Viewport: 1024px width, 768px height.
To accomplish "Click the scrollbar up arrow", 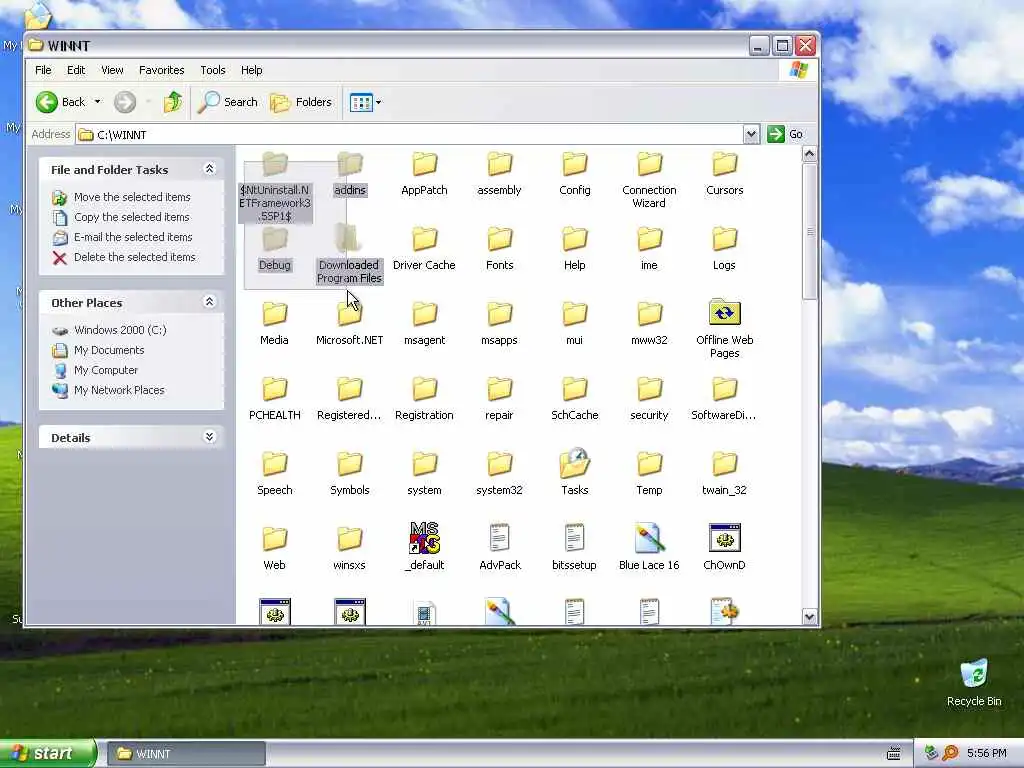I will [810, 154].
